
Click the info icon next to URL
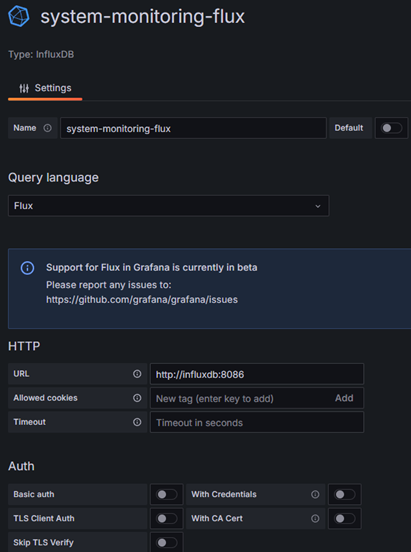pyautogui.click(x=137, y=374)
